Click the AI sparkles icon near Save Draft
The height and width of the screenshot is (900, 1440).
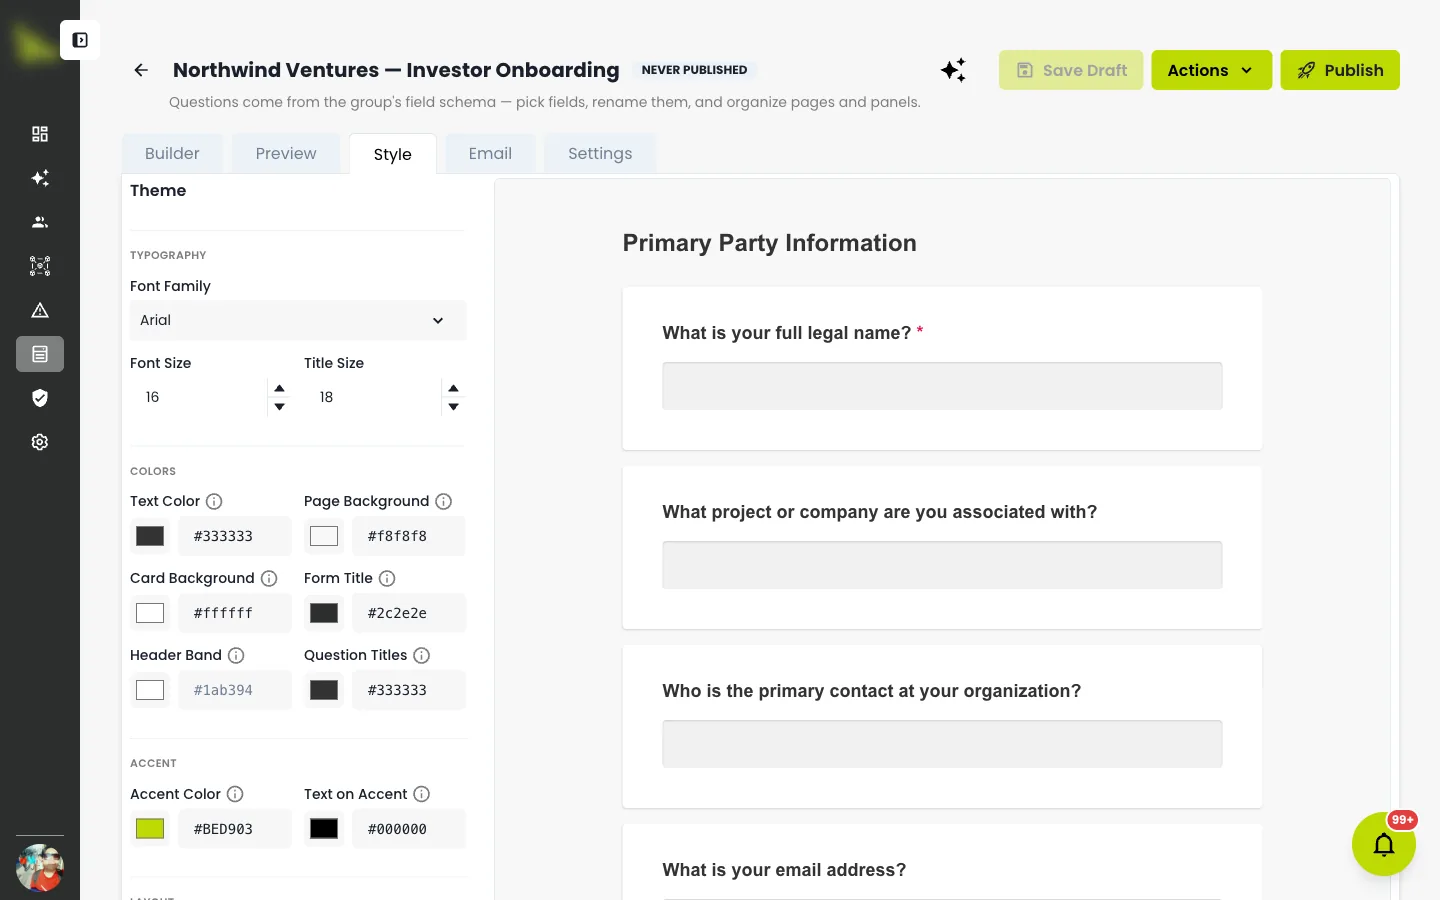(x=953, y=70)
